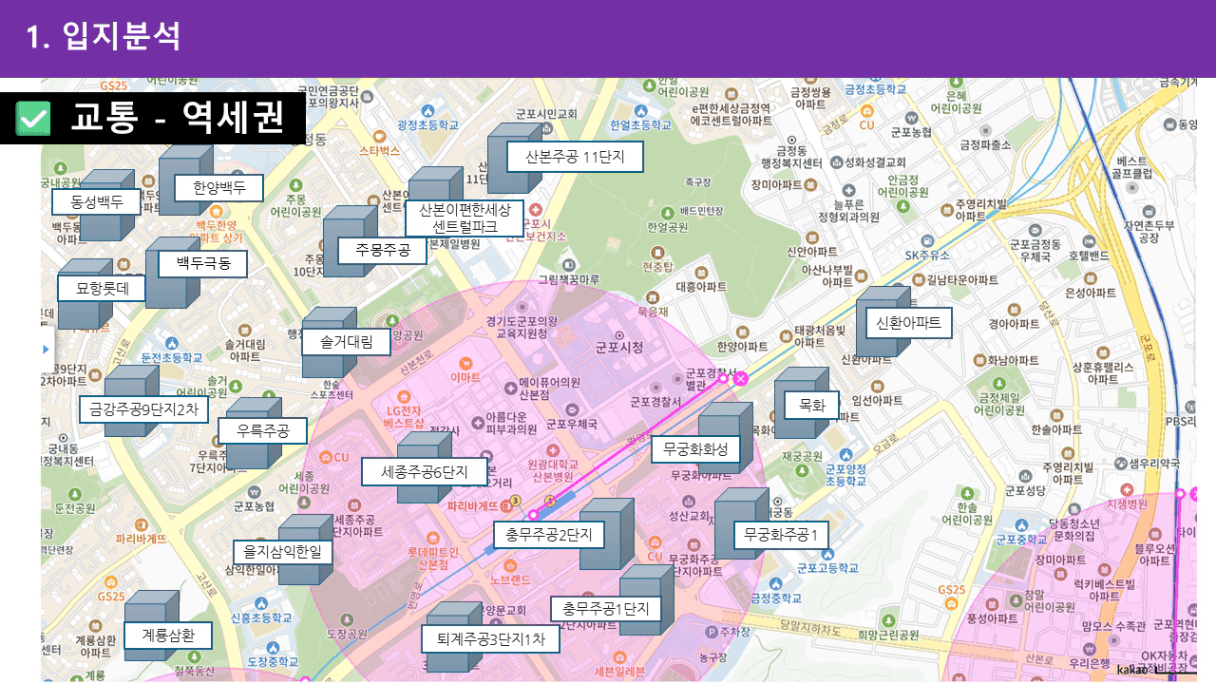Select the 노브랜드 store marker

[x=511, y=567]
